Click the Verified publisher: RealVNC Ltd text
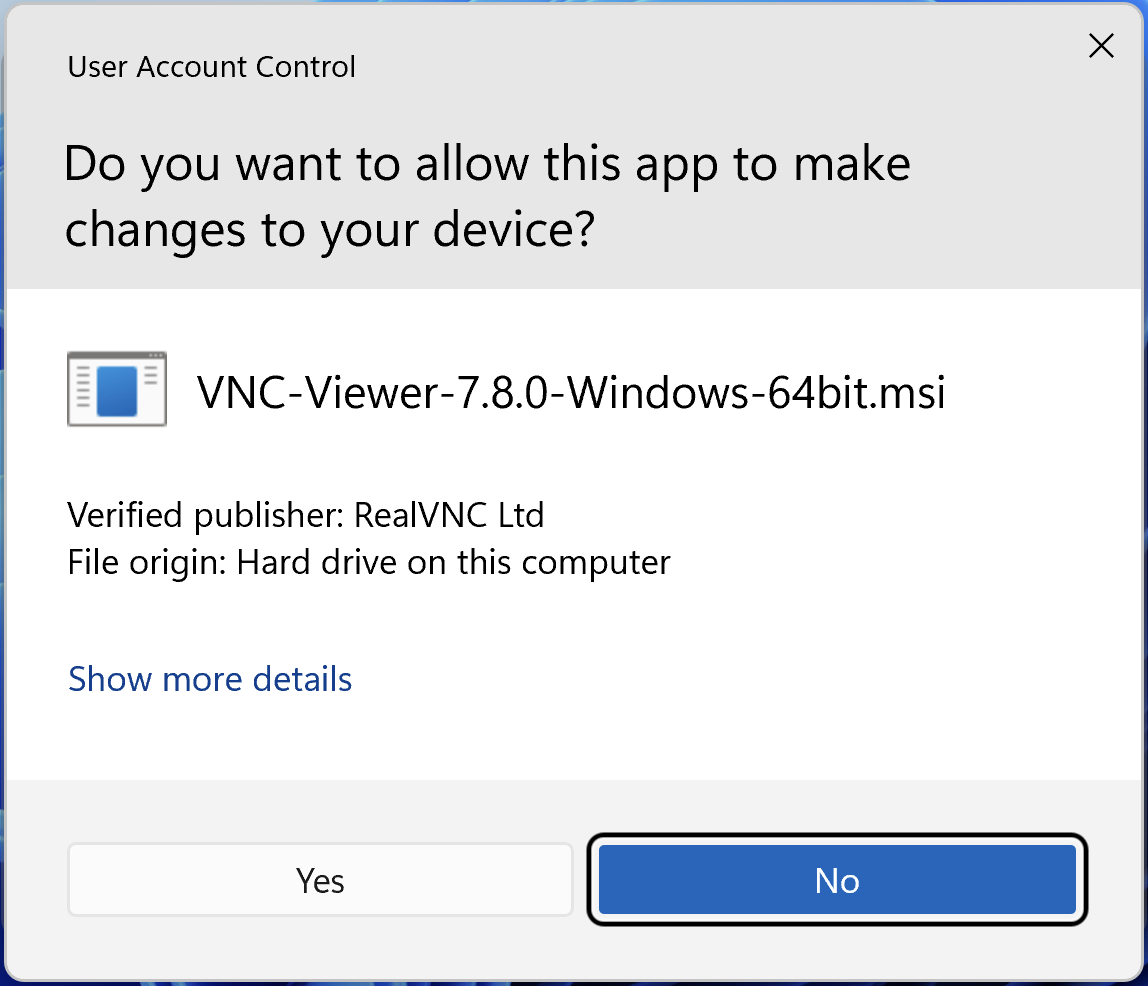The width and height of the screenshot is (1148, 986). tap(306, 515)
